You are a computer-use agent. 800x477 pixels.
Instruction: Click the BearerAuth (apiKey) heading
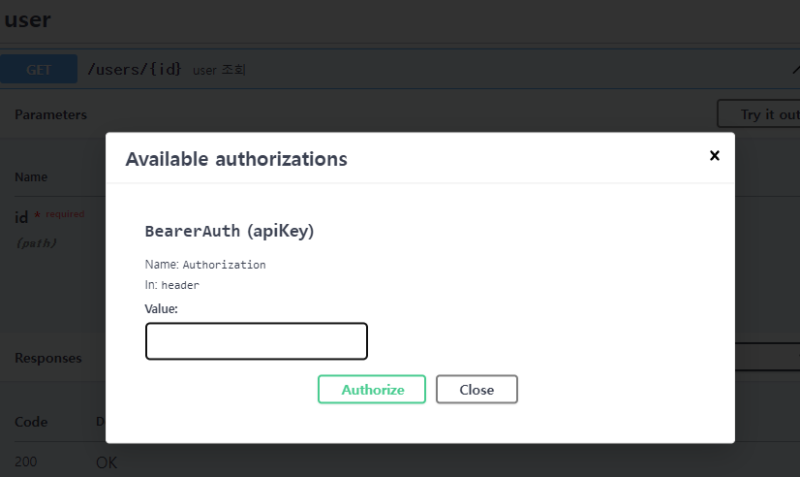pyautogui.click(x=230, y=231)
